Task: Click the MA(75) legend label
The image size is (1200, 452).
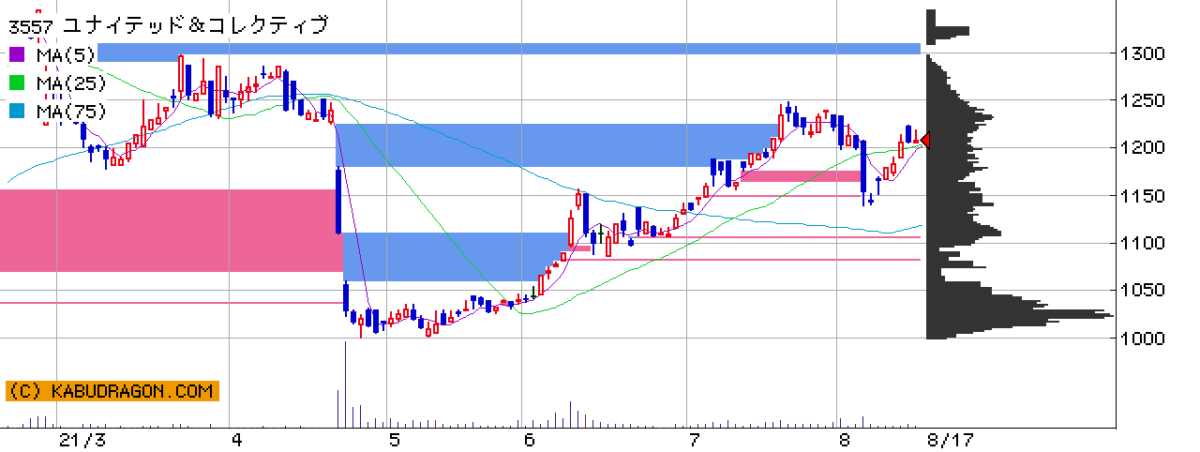Action: [70, 111]
